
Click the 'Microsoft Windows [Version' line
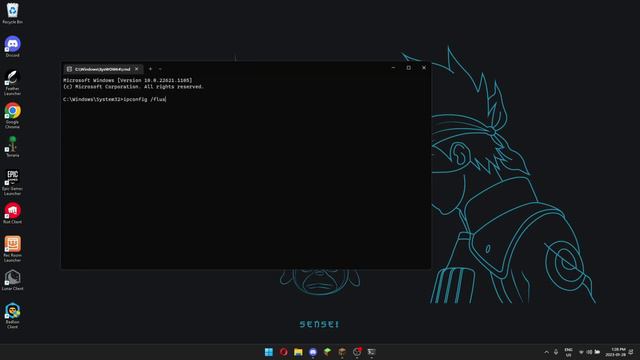[x=127, y=80]
